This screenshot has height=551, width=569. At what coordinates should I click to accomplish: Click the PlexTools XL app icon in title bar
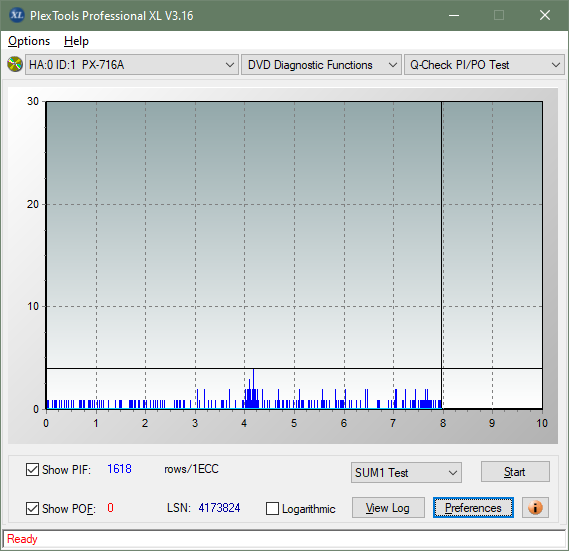tap(16, 15)
